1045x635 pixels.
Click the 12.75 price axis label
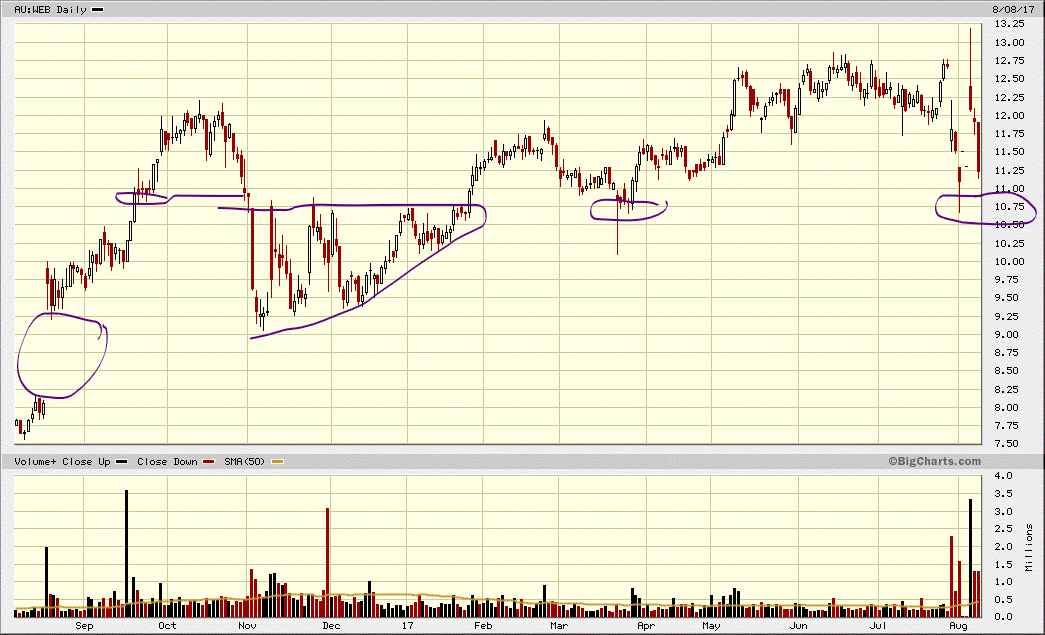[x=1009, y=60]
